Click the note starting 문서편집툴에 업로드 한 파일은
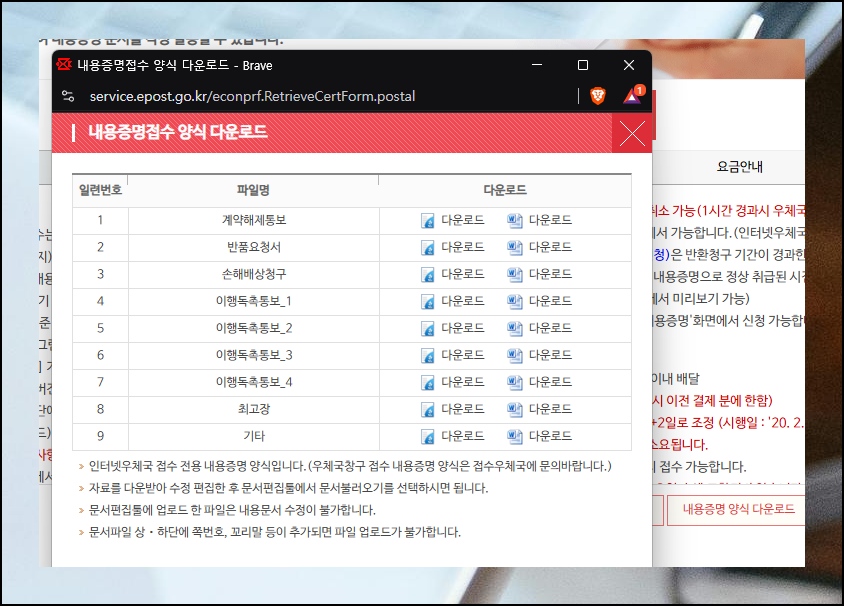Viewport: 844px width, 606px height. tap(232, 510)
